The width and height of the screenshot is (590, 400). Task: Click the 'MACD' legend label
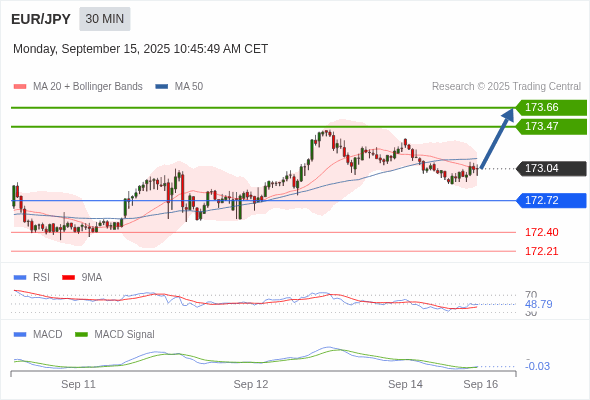tap(48, 335)
